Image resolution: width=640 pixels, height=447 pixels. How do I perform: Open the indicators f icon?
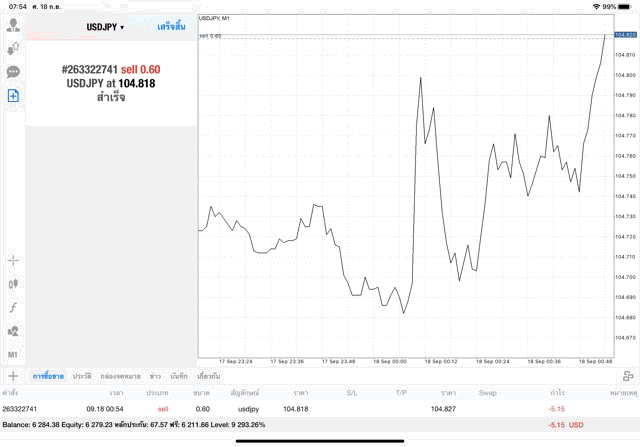(x=13, y=307)
